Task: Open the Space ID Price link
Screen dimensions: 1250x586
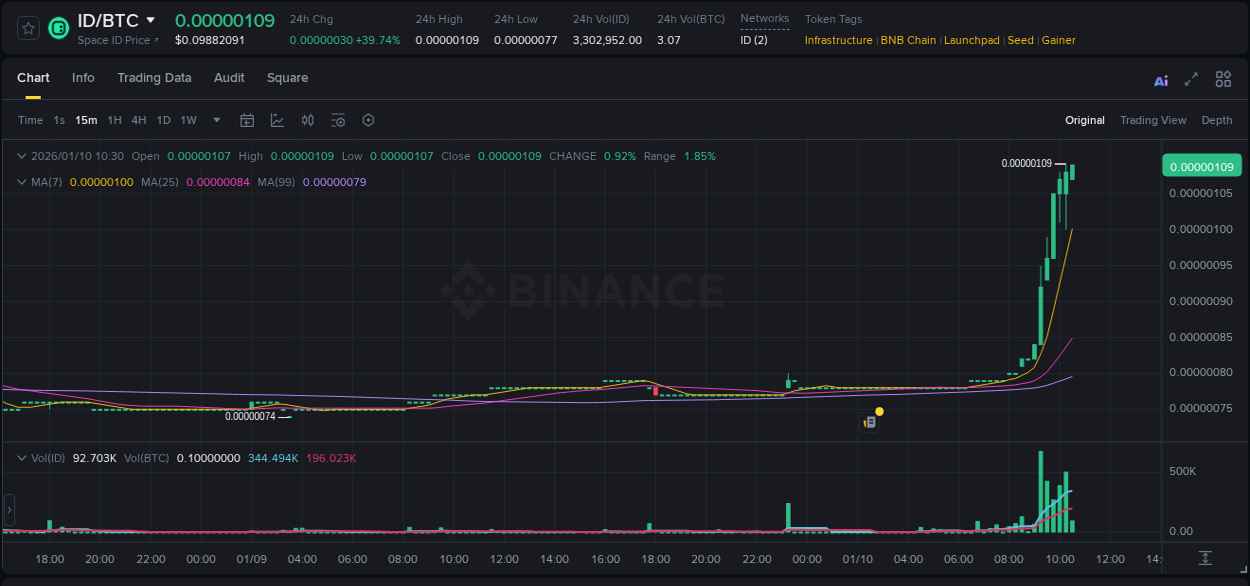Action: tap(115, 40)
